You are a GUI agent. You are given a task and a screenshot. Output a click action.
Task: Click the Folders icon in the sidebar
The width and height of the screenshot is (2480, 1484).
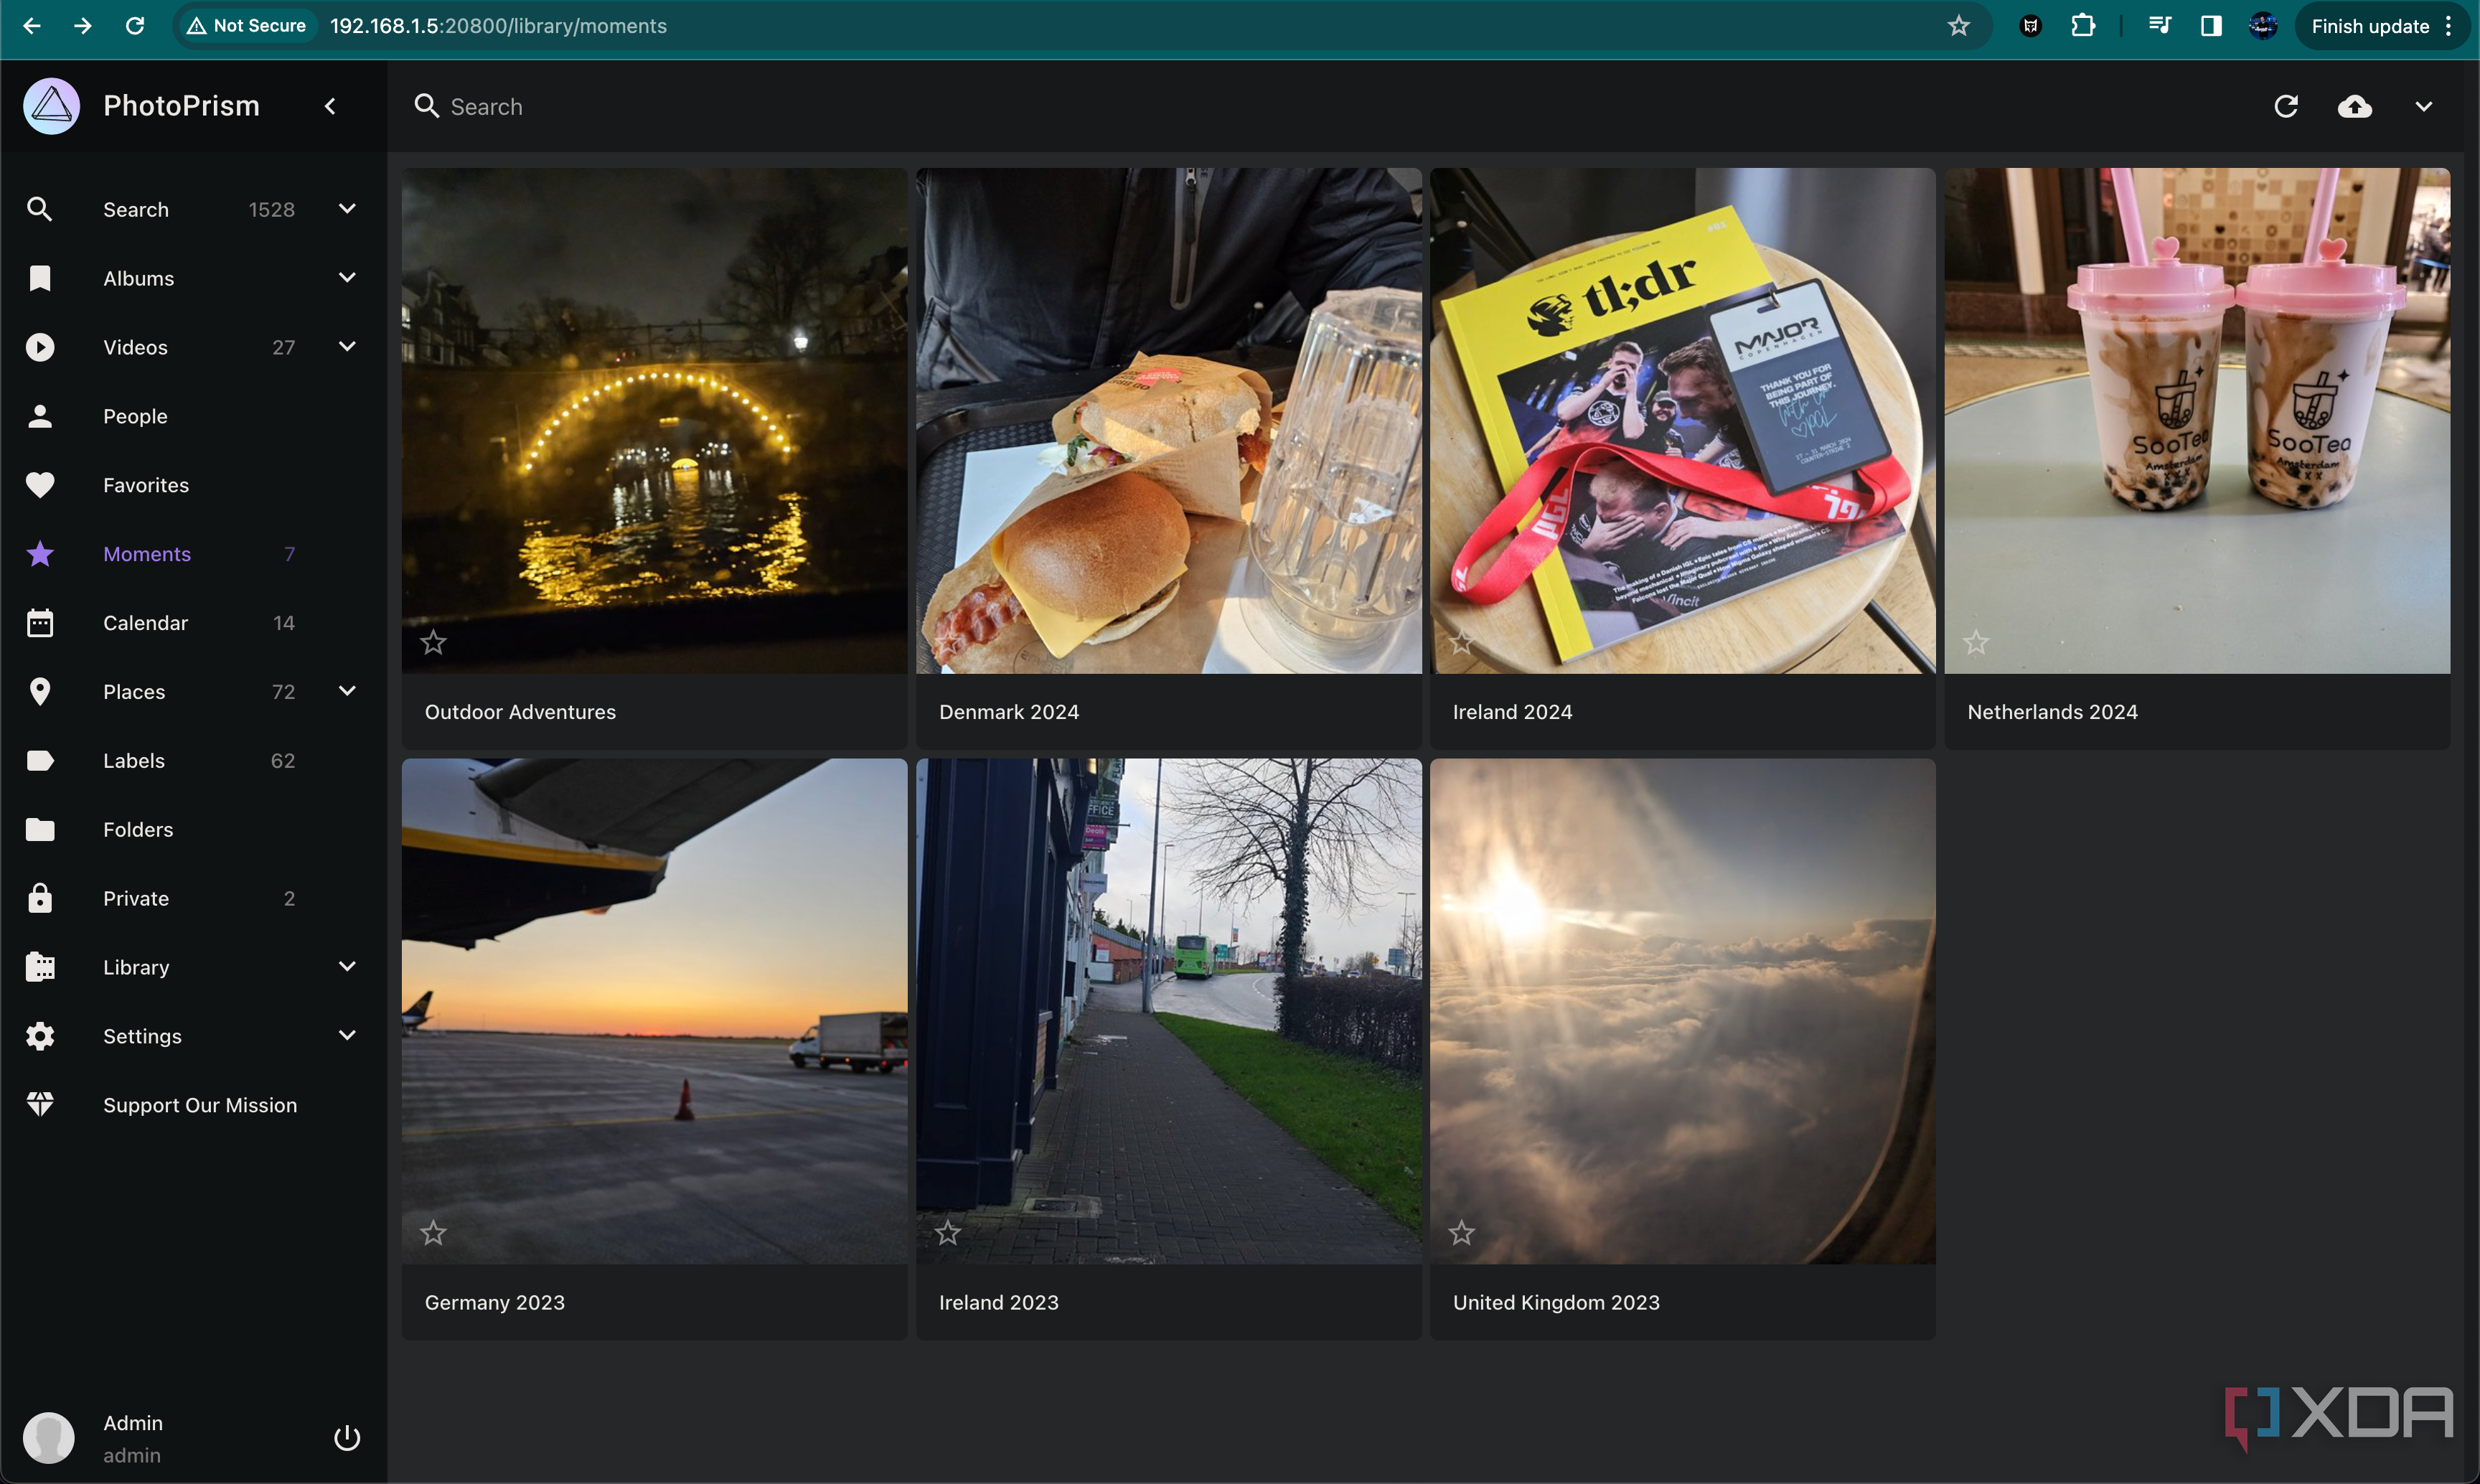40,830
